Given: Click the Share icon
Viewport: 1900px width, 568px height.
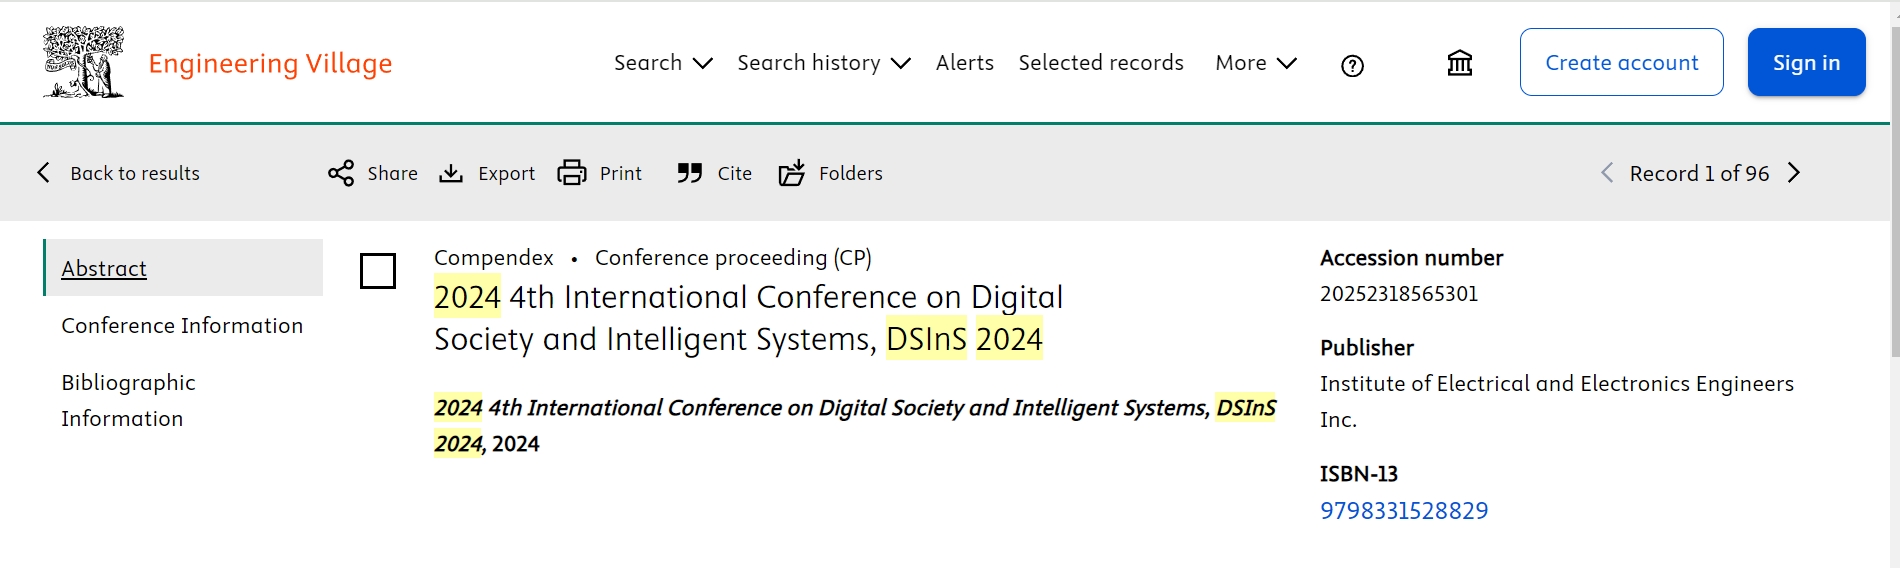Looking at the screenshot, I should tap(341, 173).
